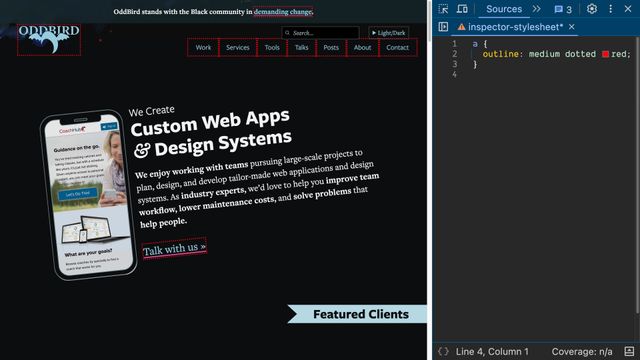Click the Featured Clients banner heading
This screenshot has height=360, width=640.
point(361,314)
